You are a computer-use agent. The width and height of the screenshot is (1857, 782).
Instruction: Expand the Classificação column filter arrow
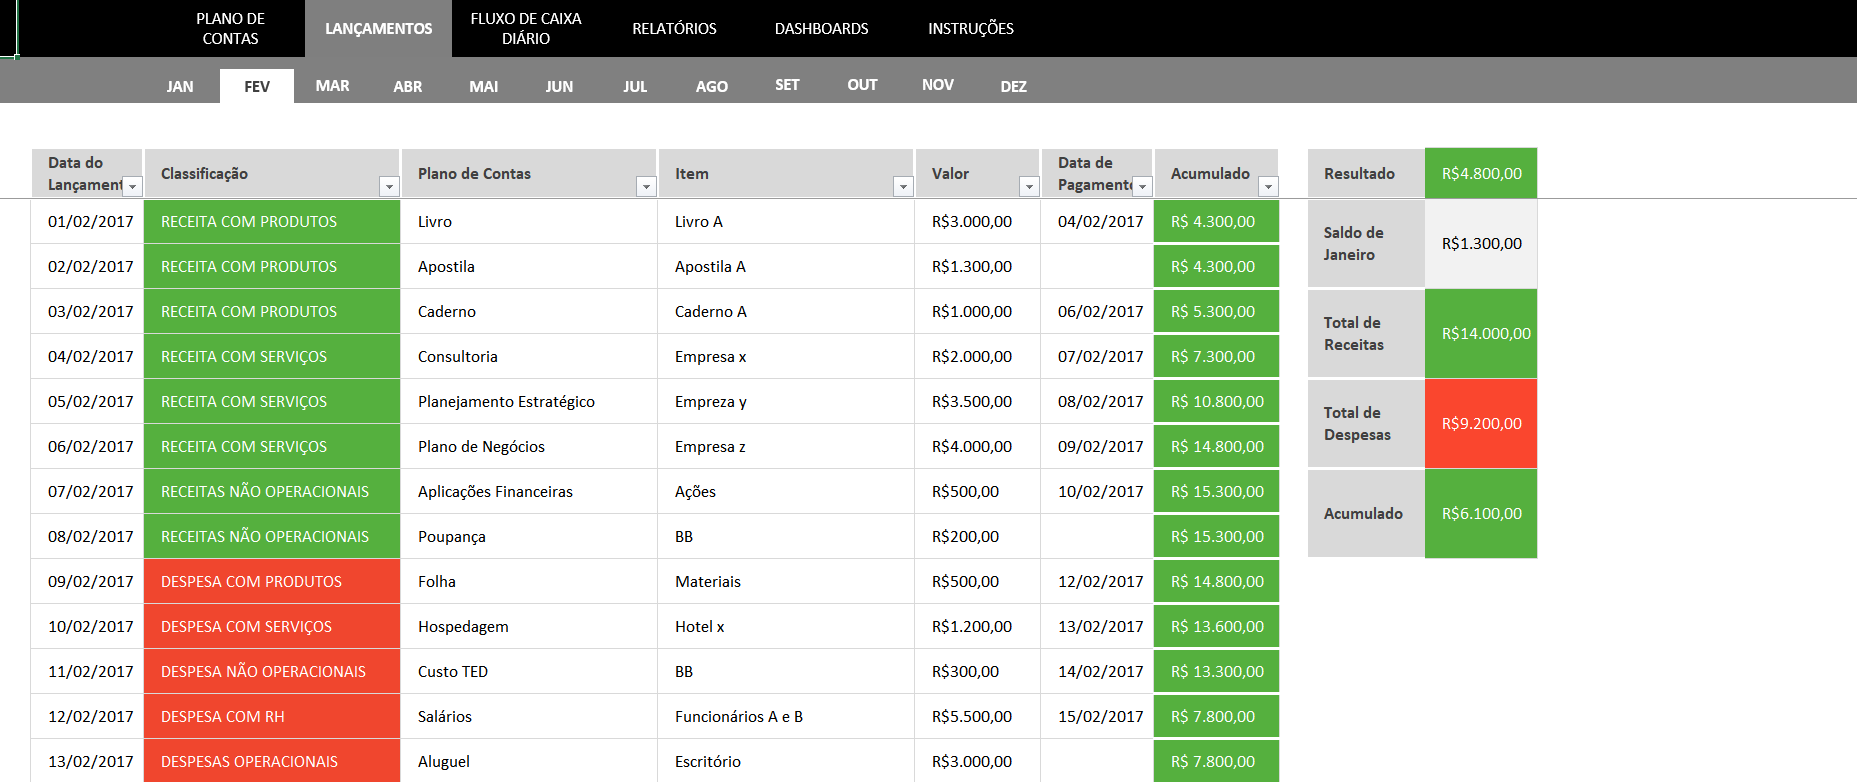[x=389, y=186]
